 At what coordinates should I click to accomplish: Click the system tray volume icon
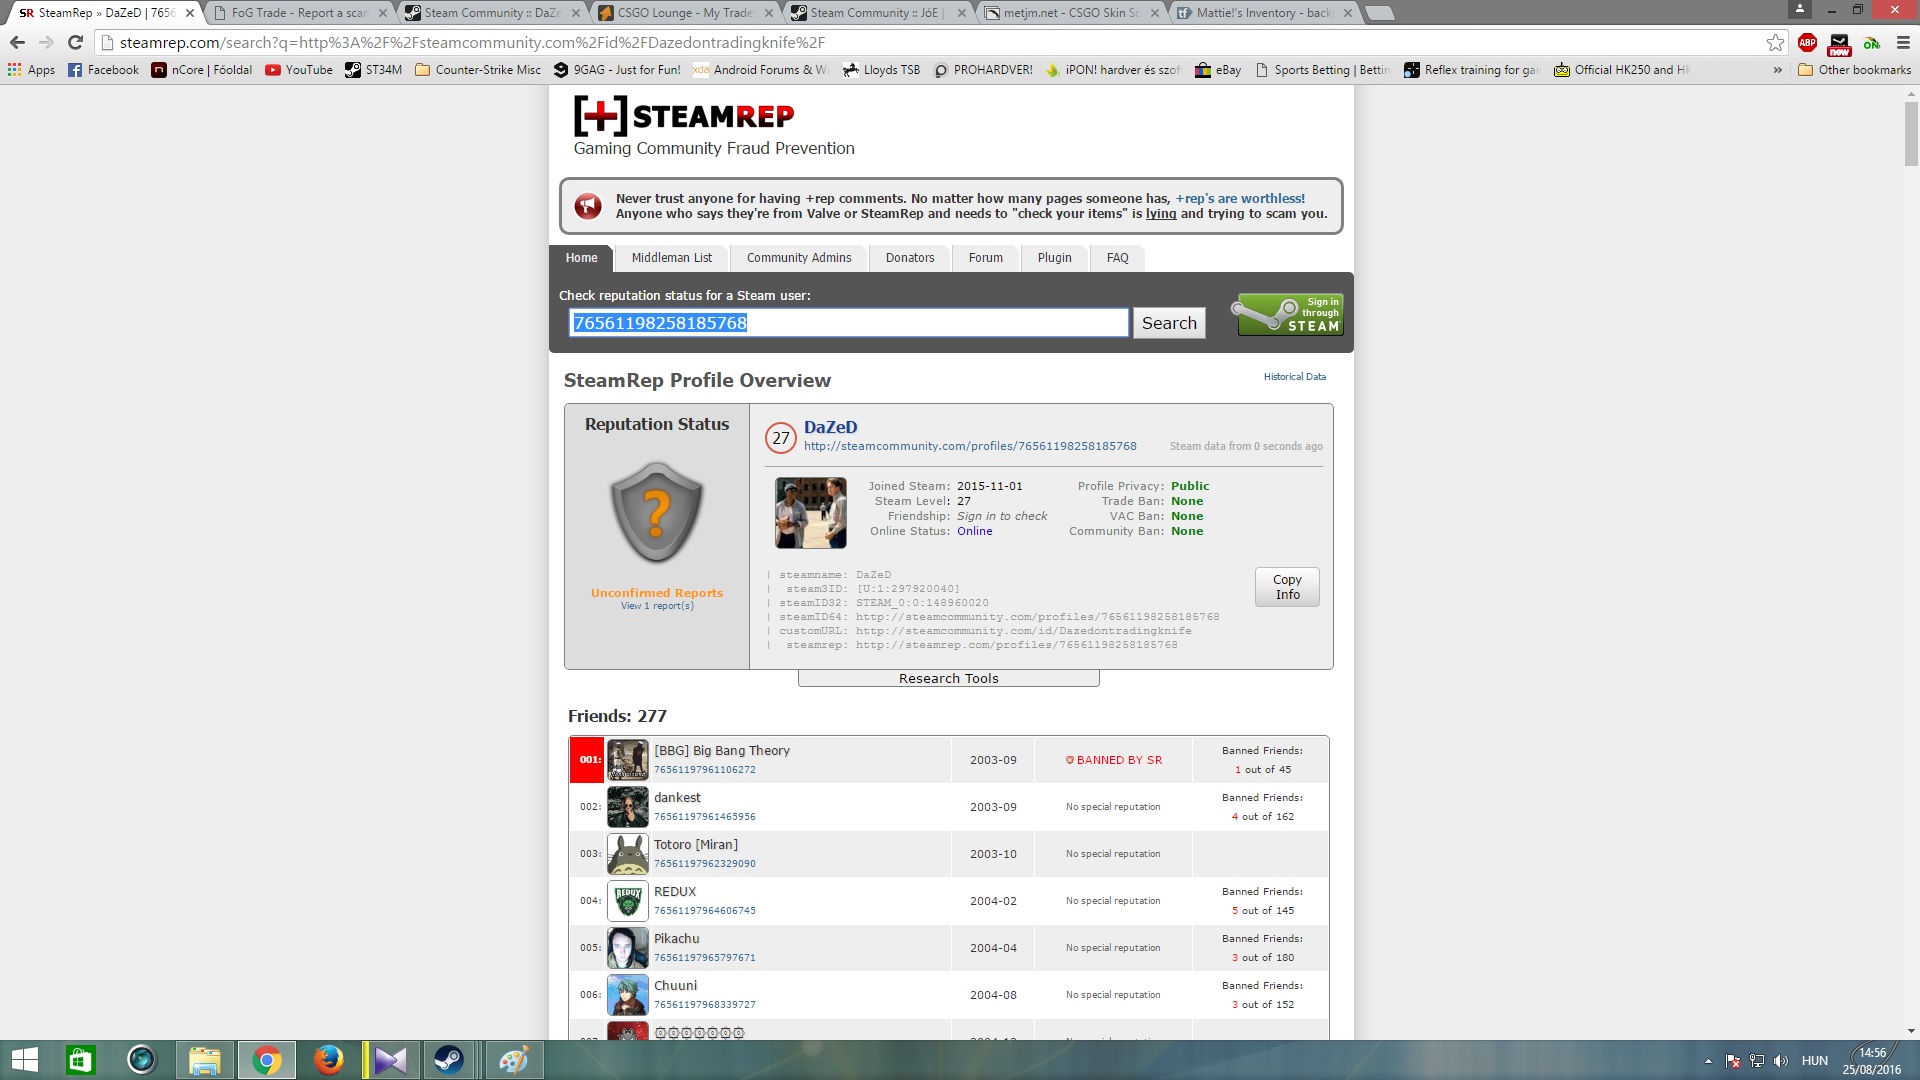1780,1061
